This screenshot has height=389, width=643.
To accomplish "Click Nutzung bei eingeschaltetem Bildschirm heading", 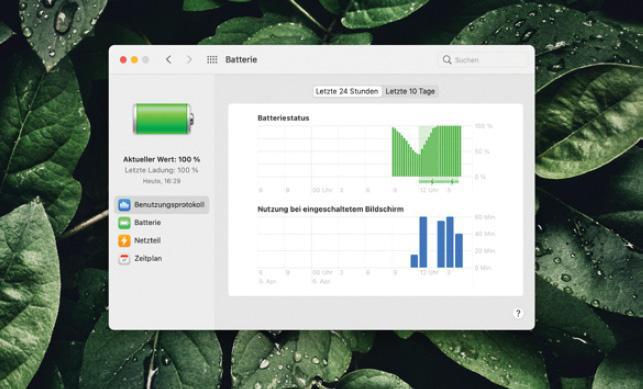I will (x=331, y=209).
